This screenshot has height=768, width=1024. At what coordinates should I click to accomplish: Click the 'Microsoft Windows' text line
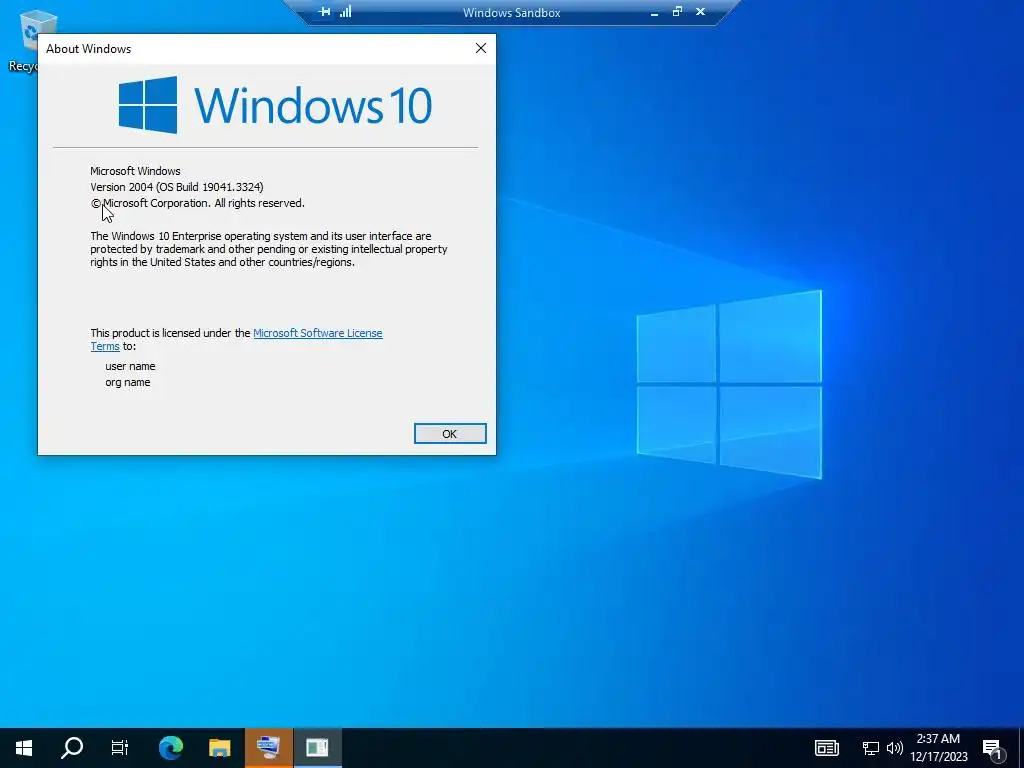click(135, 171)
